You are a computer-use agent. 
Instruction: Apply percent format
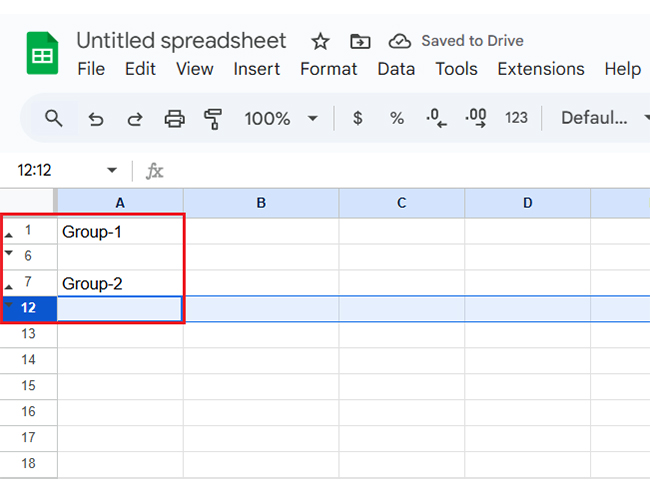(397, 118)
